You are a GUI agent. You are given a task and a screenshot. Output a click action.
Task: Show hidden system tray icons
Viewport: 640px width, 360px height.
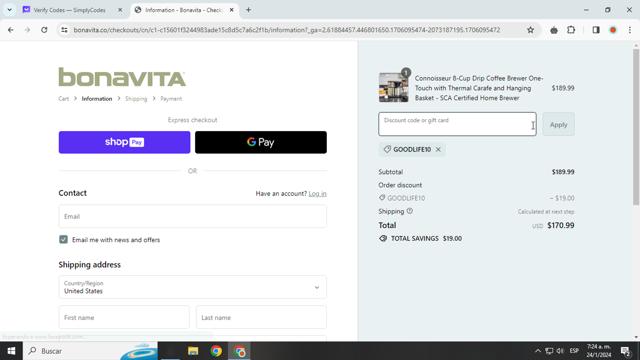coord(538,351)
